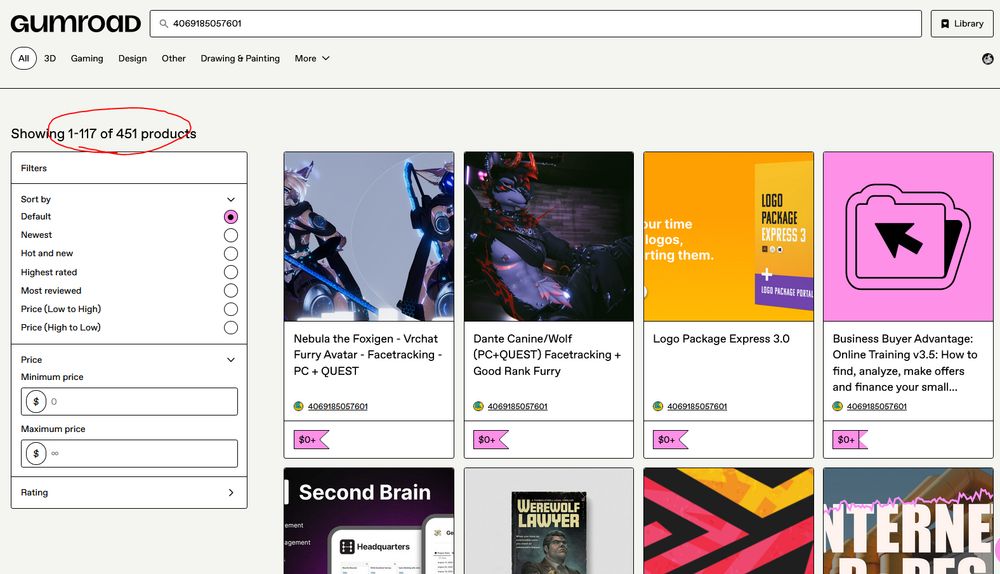Click the dollar icon in Minimum price
The image size is (1000, 574).
(36, 402)
